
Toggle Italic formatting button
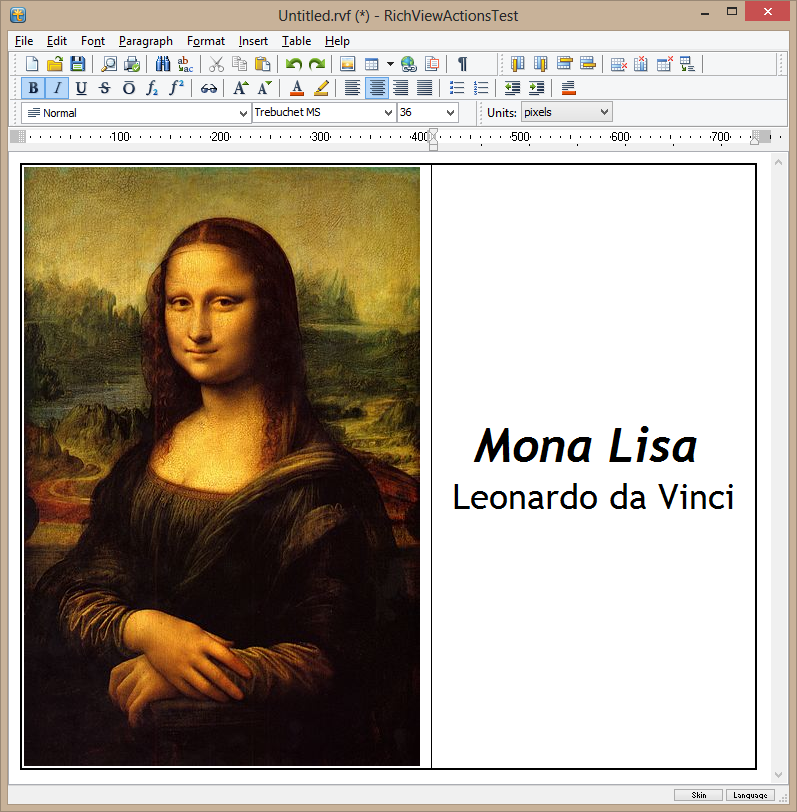click(x=57, y=88)
